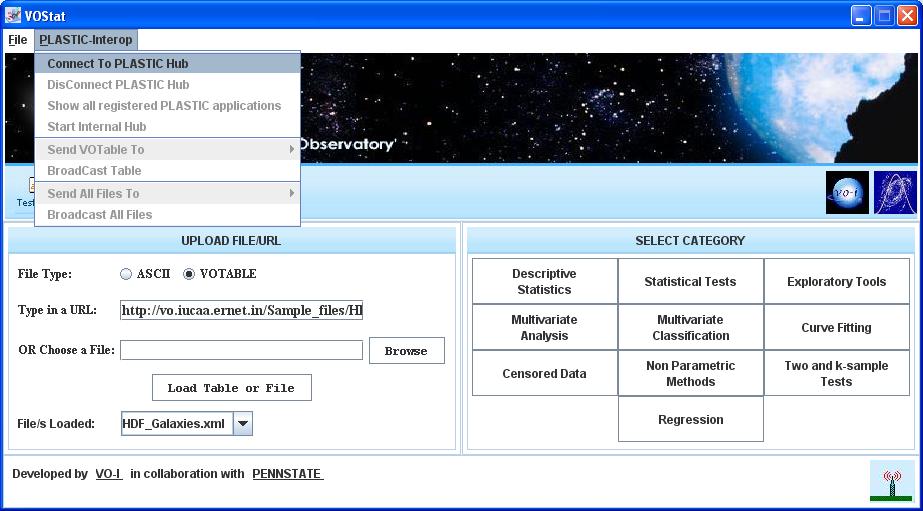Viewport: 923px width, 511px height.
Task: Choose Connect To PLASTIC Hub
Action: pos(168,63)
